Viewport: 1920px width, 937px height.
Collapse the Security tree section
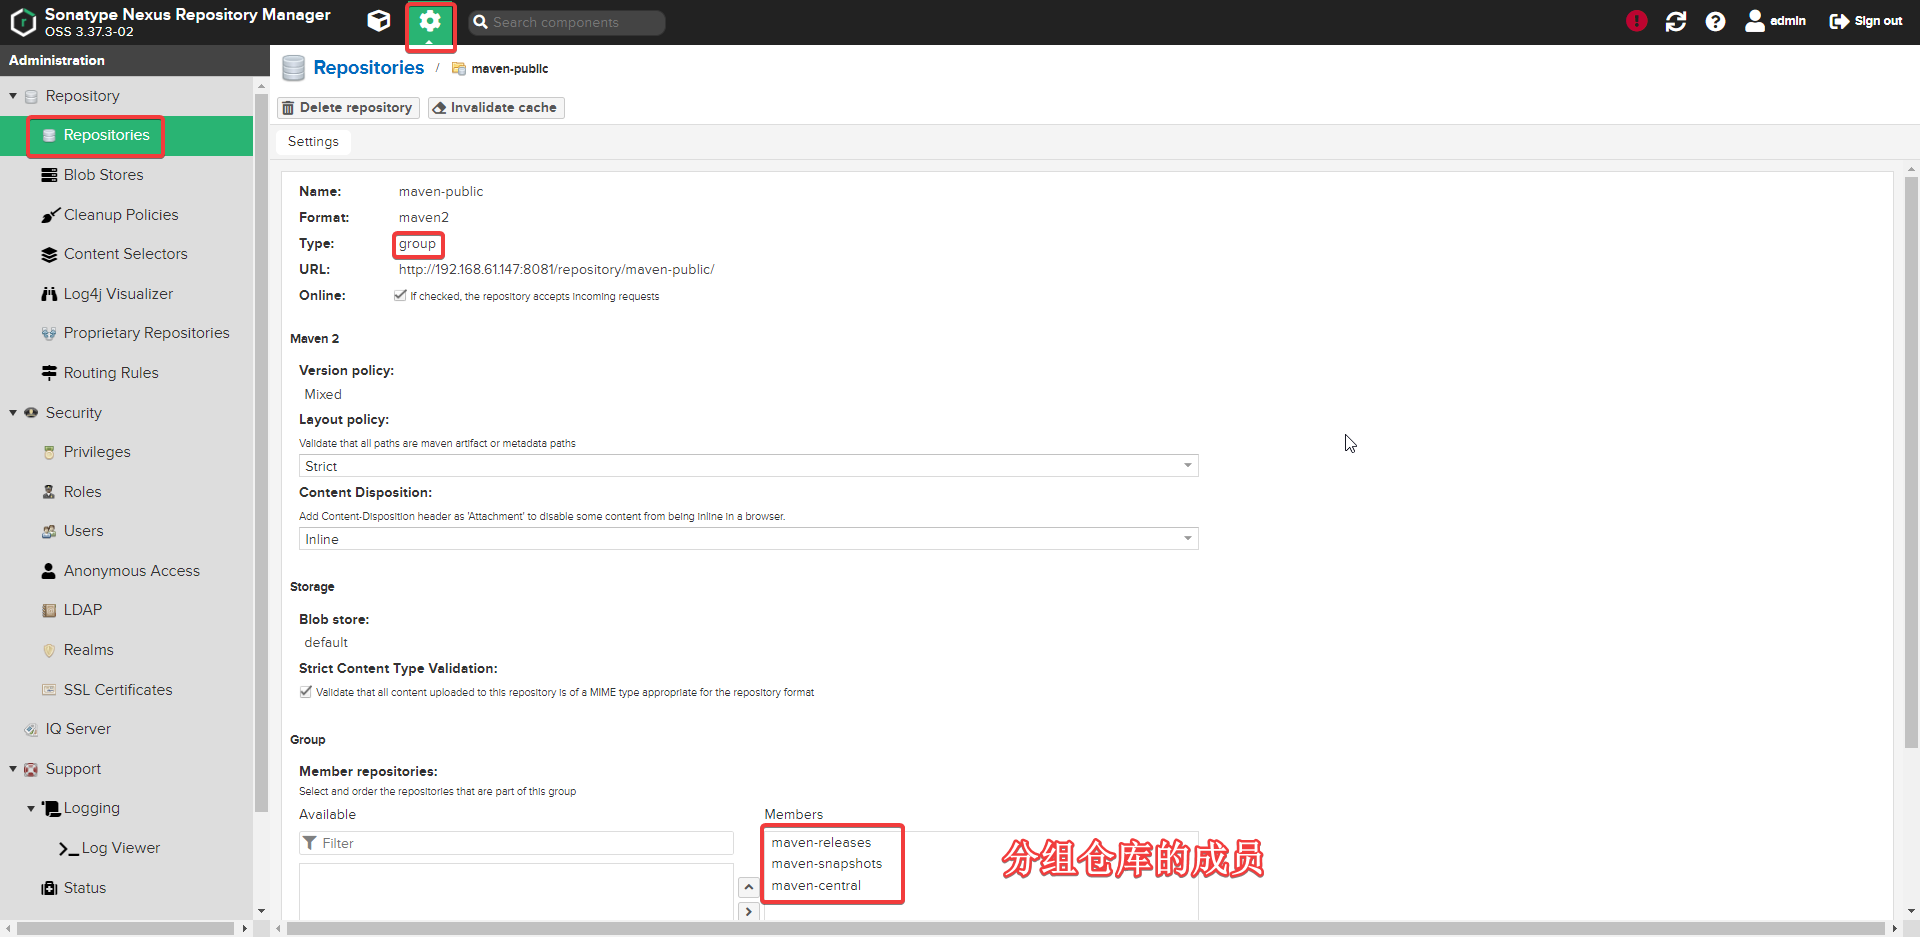click(x=13, y=413)
